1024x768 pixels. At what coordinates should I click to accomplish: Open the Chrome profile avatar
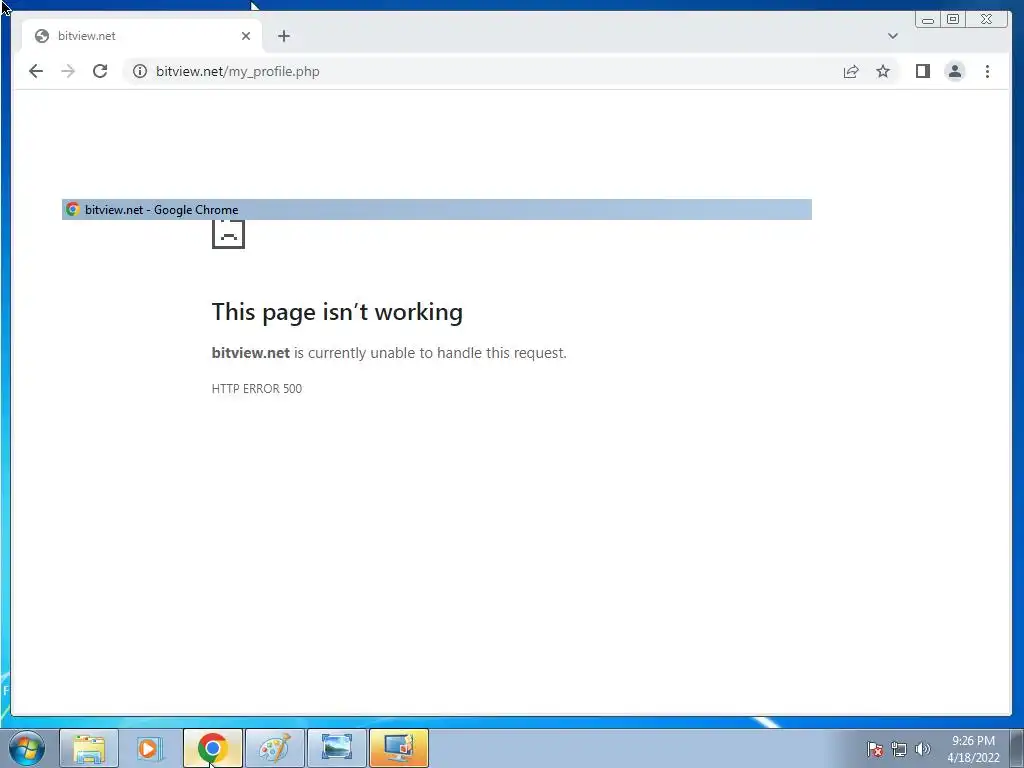point(955,71)
